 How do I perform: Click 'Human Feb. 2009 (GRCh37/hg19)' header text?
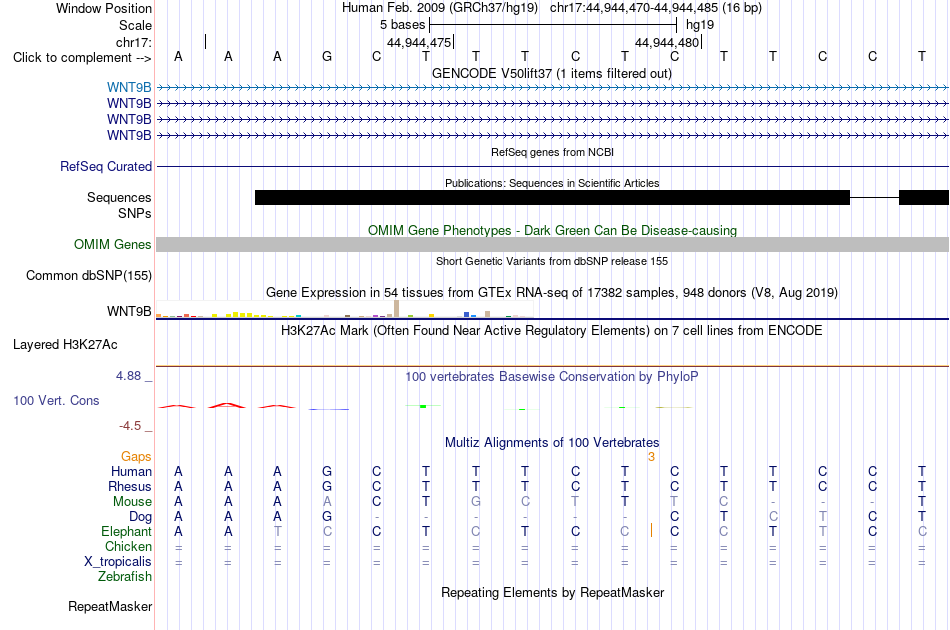click(440, 8)
